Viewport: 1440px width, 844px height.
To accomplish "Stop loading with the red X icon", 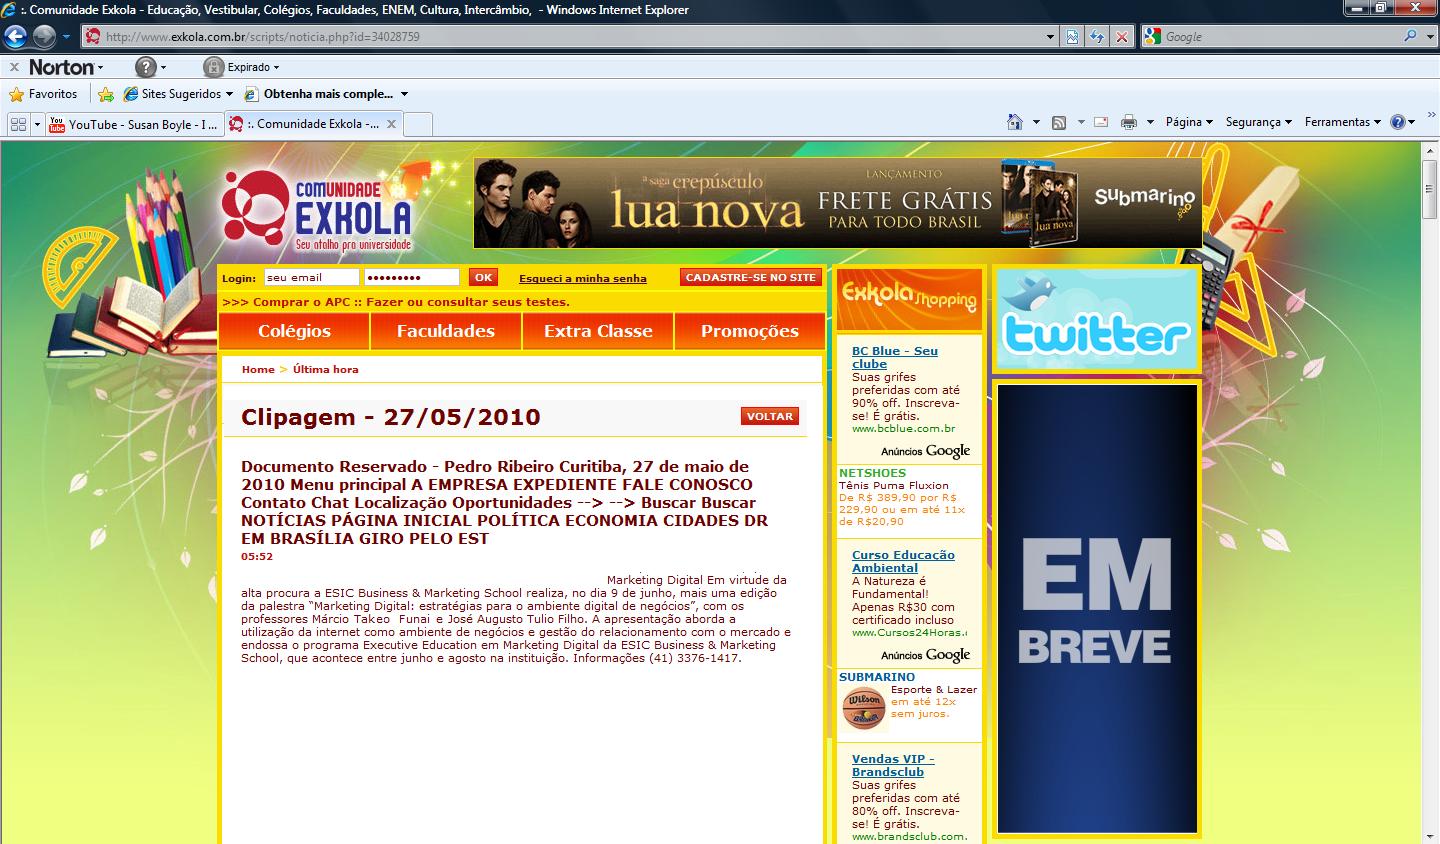I will 1122,37.
